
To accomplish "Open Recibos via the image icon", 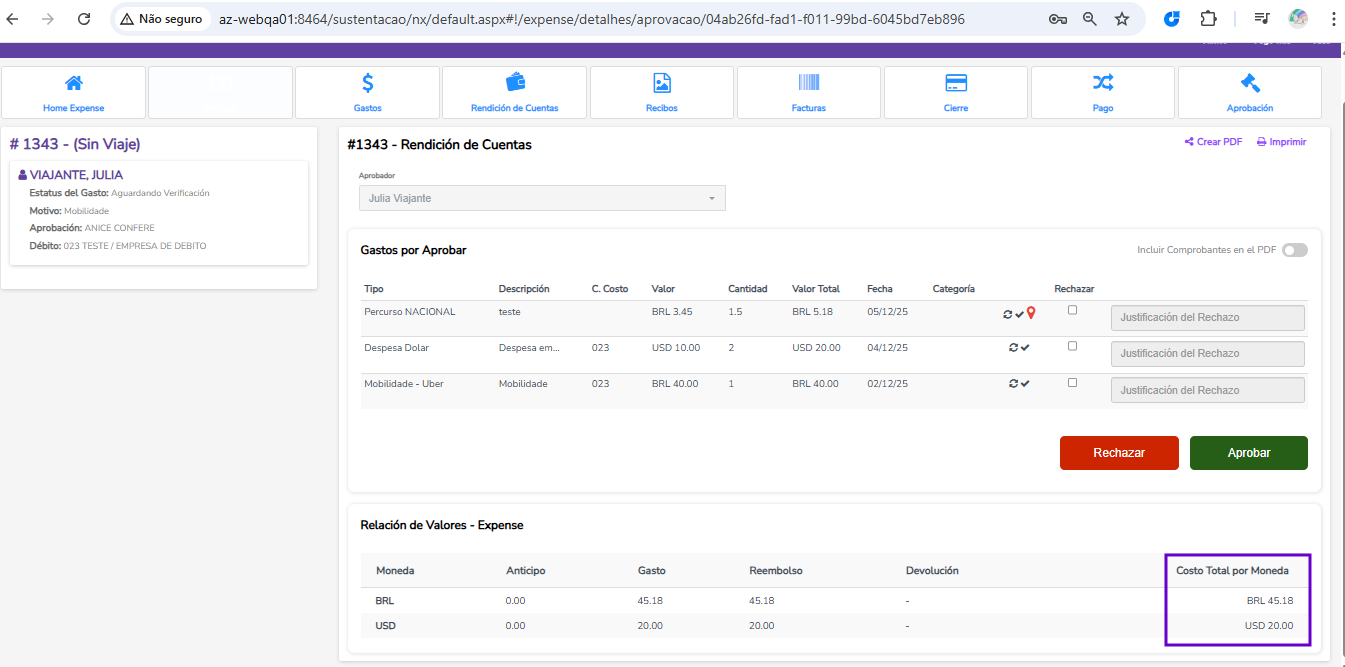I will [x=661, y=84].
